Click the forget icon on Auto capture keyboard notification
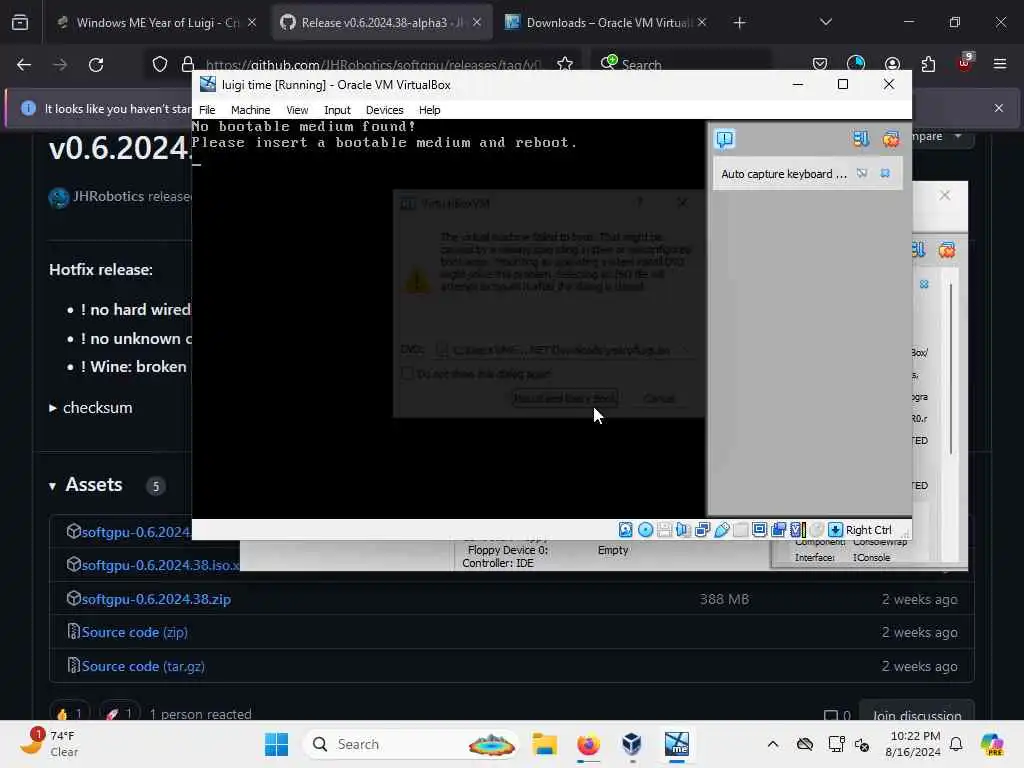 862,173
